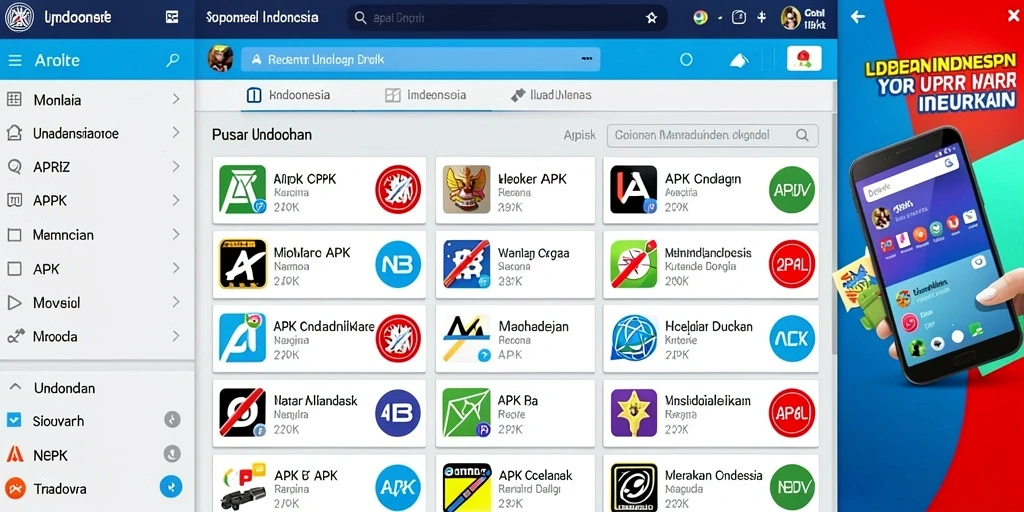Click the rounded square icon in top bar
Image resolution: width=1024 pixels, height=512 pixels.
tap(739, 18)
